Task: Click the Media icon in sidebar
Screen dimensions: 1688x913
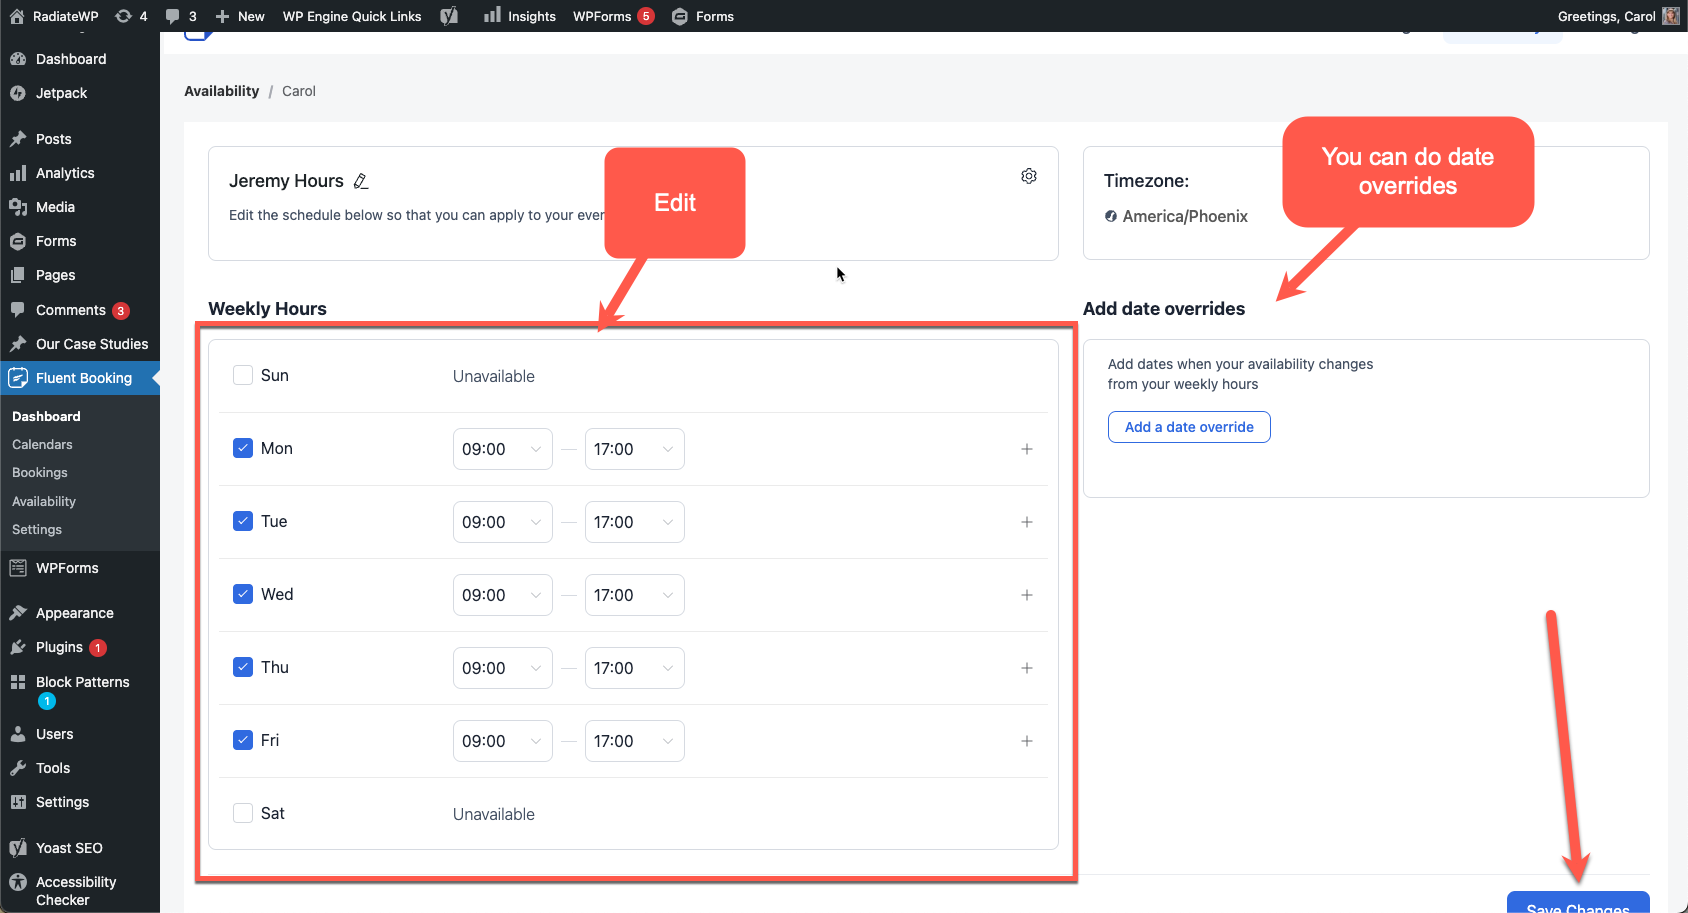Action: tap(18, 207)
